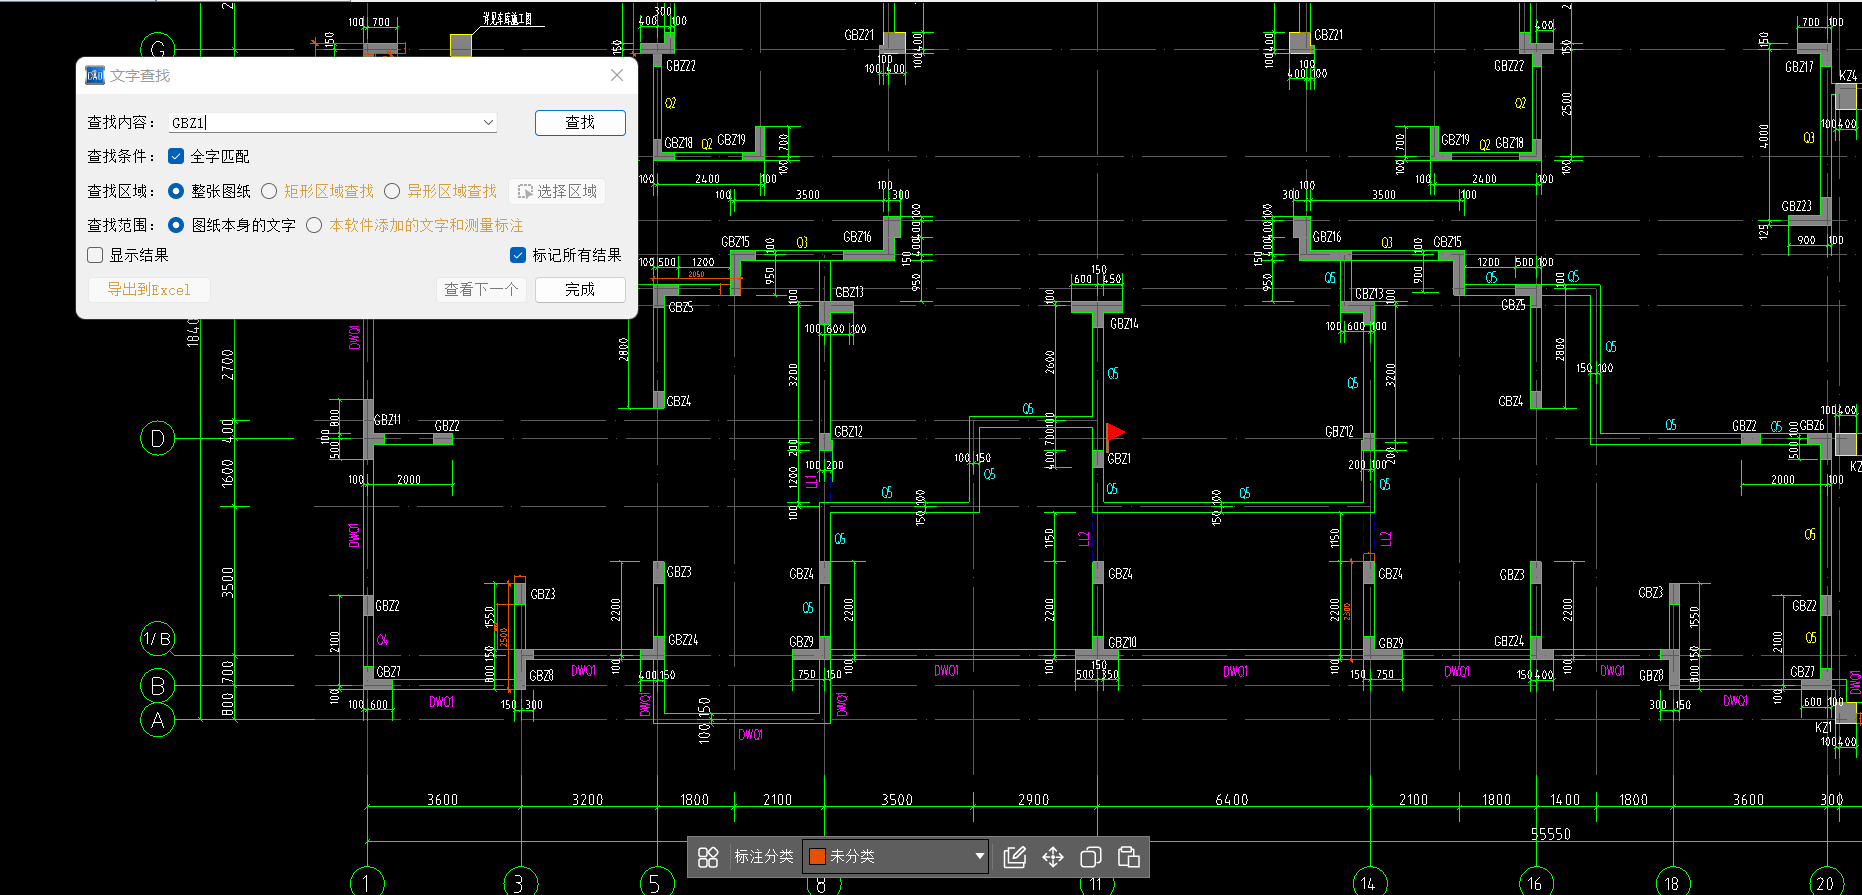
Task: Click the axis bubble numbered 3
Action: (520, 882)
